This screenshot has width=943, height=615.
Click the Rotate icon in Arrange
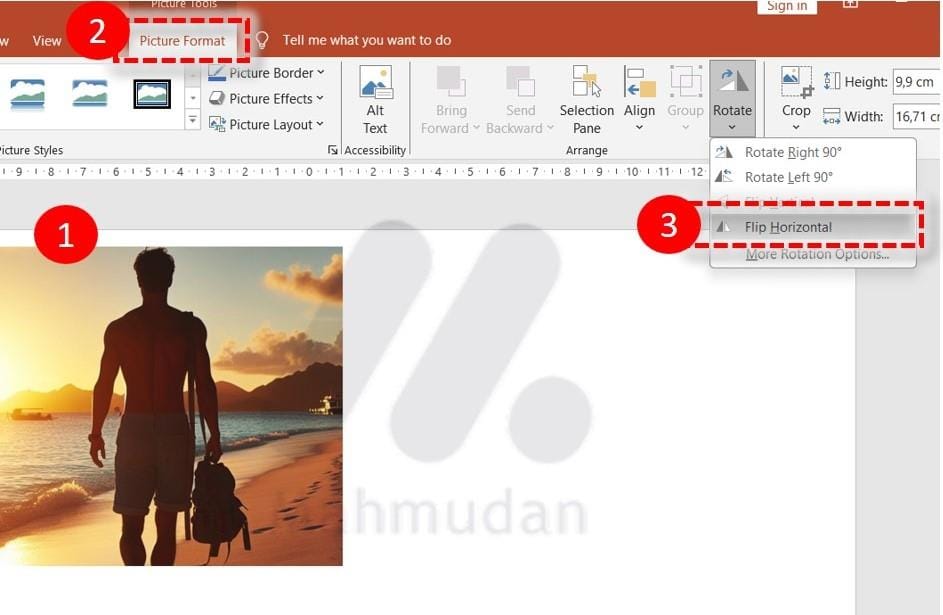pyautogui.click(x=733, y=82)
